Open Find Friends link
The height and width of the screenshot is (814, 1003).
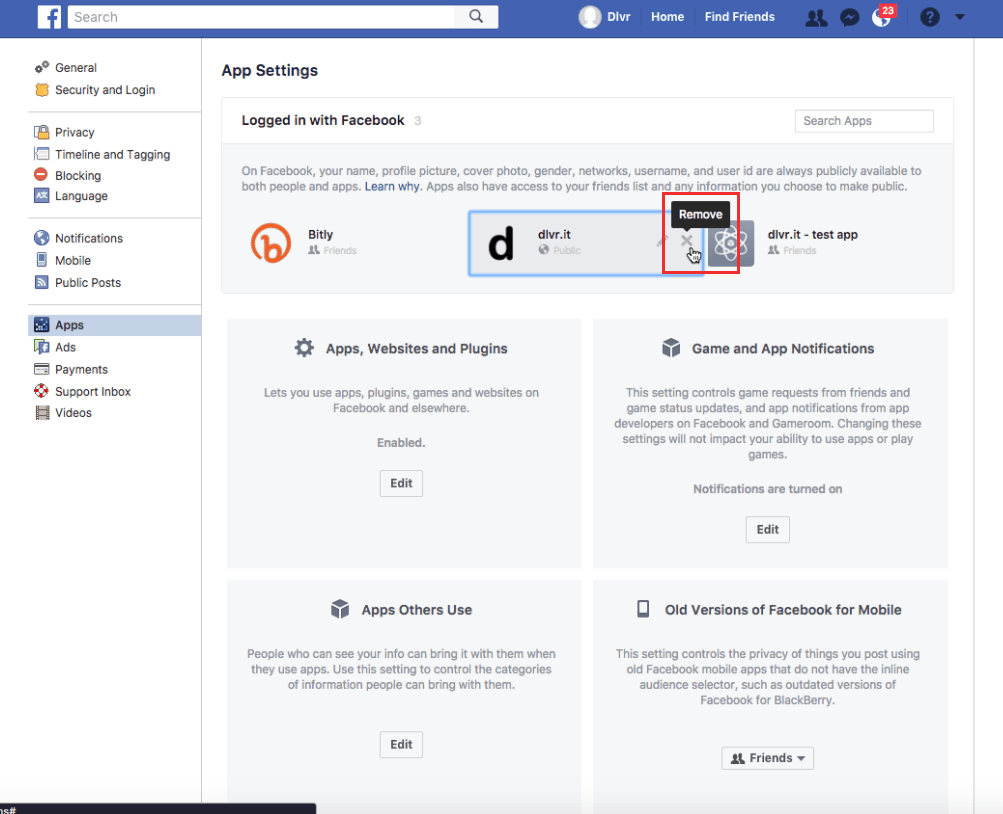(x=739, y=17)
